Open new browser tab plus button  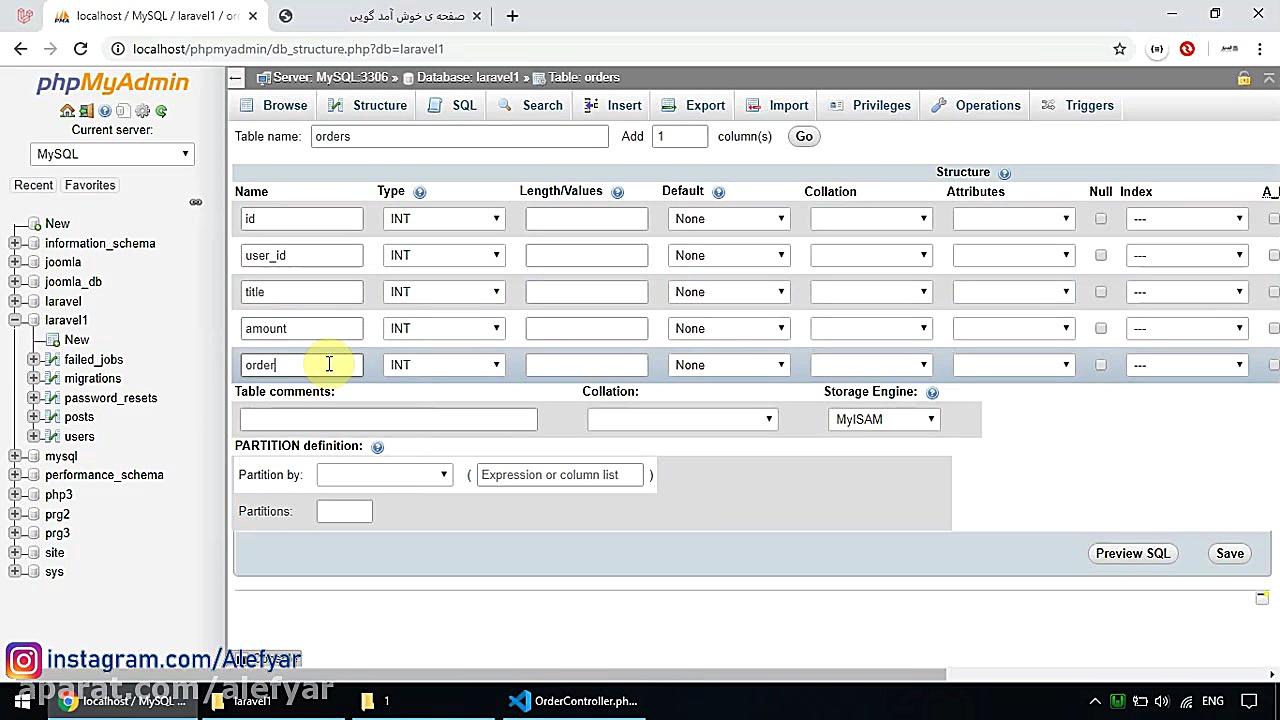click(512, 16)
